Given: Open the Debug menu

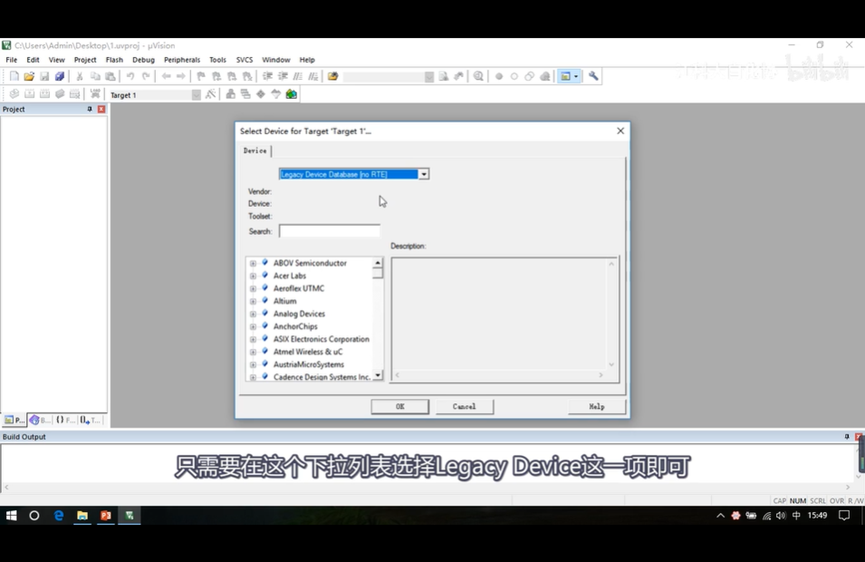Looking at the screenshot, I should 143,60.
